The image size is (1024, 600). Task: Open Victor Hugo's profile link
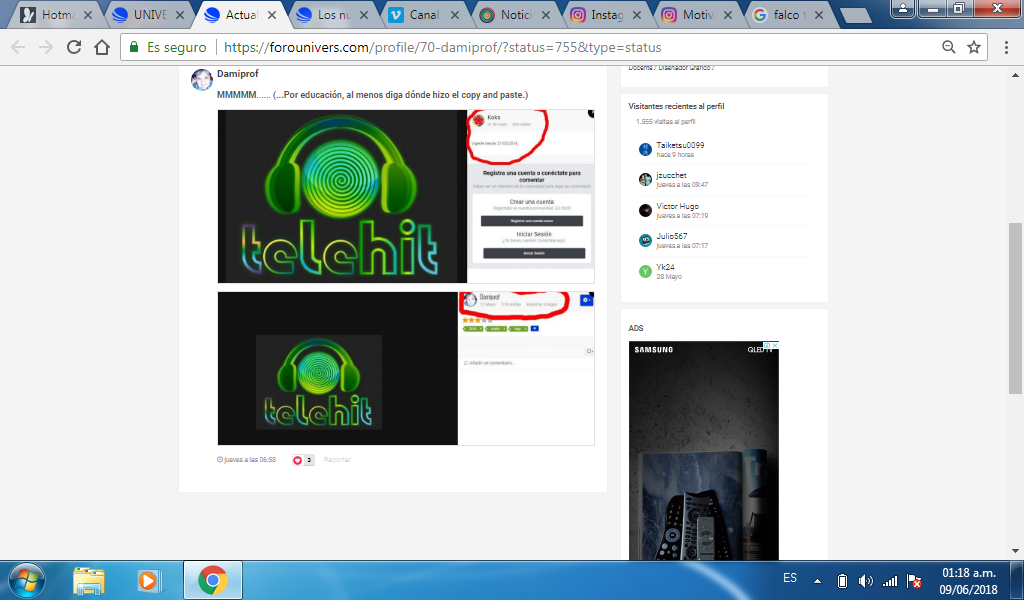tap(677, 206)
